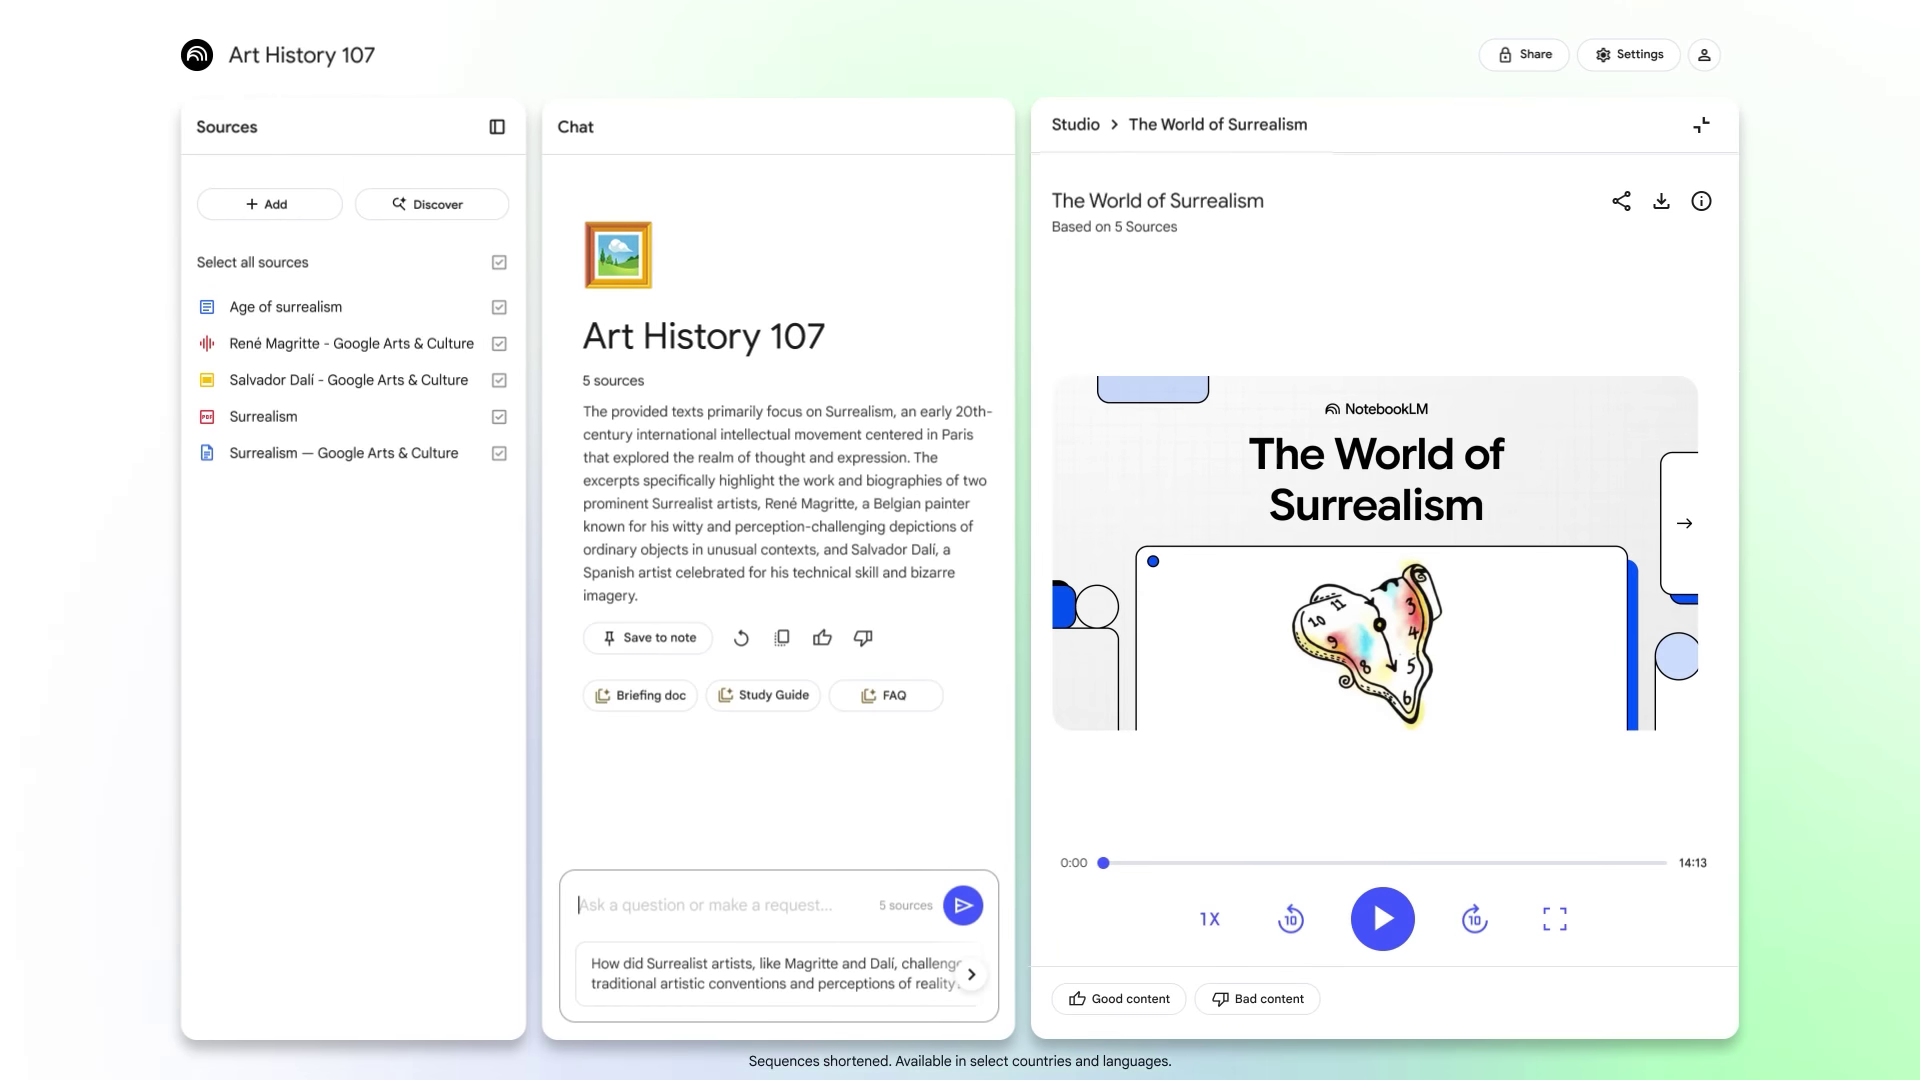Uncheck the Age of surrealism source

click(499, 307)
